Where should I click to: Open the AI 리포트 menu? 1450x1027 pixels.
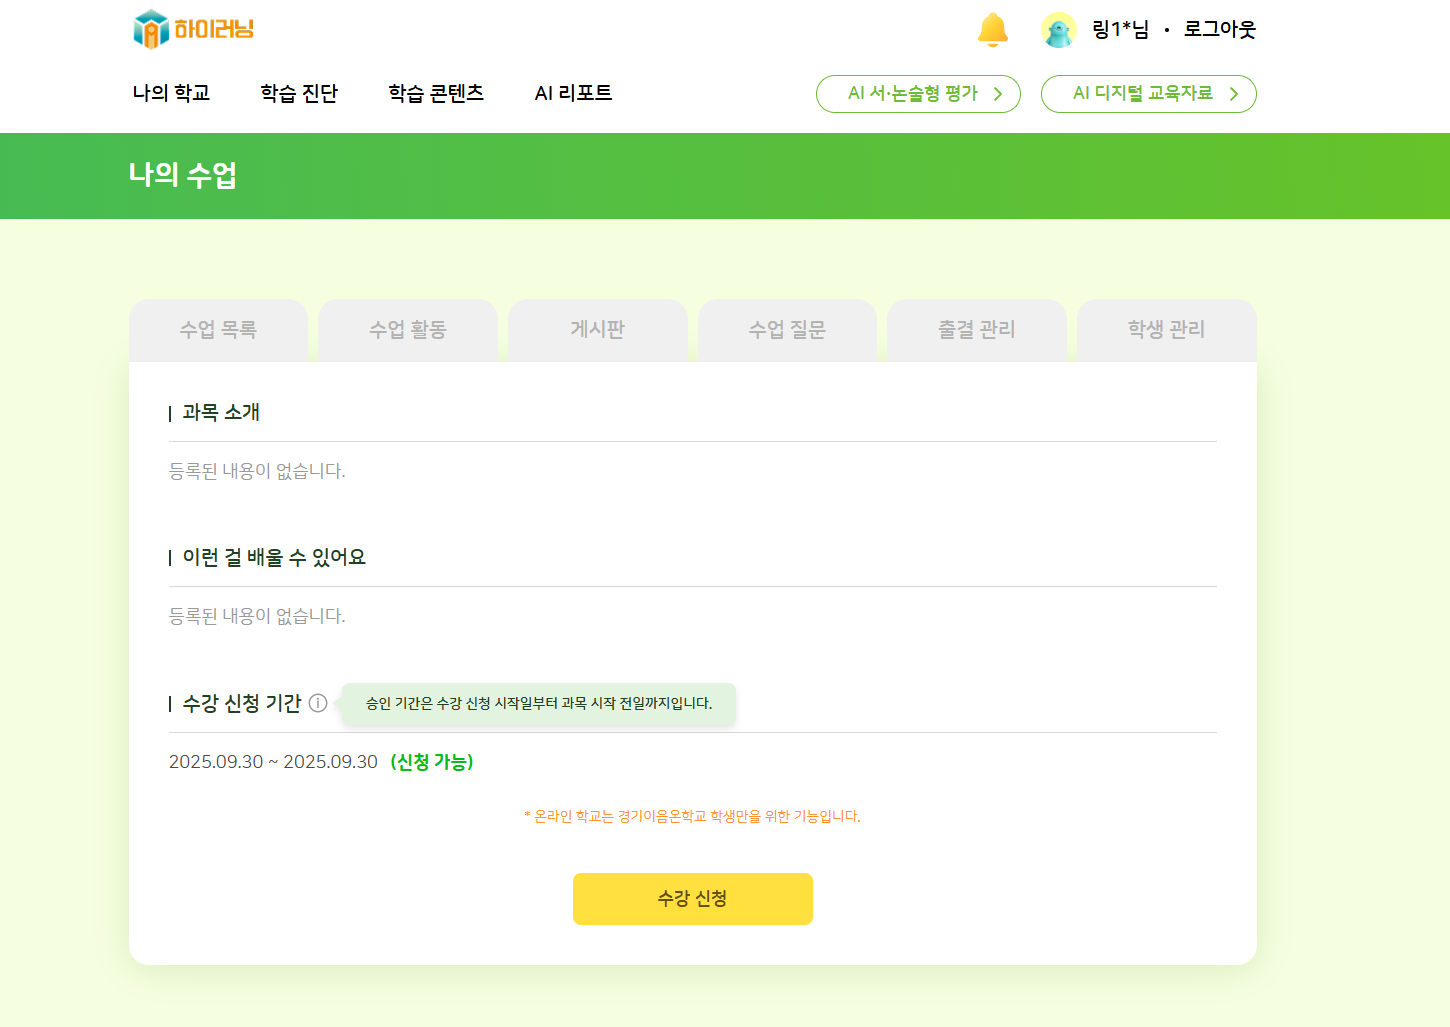[x=573, y=93]
